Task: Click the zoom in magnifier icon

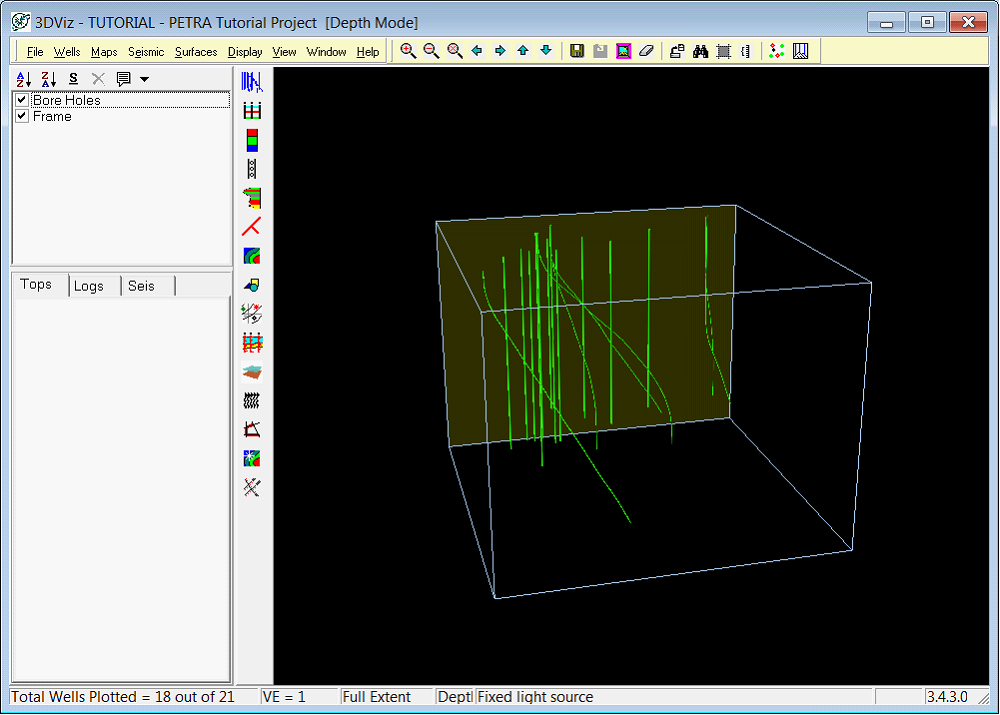Action: point(408,51)
